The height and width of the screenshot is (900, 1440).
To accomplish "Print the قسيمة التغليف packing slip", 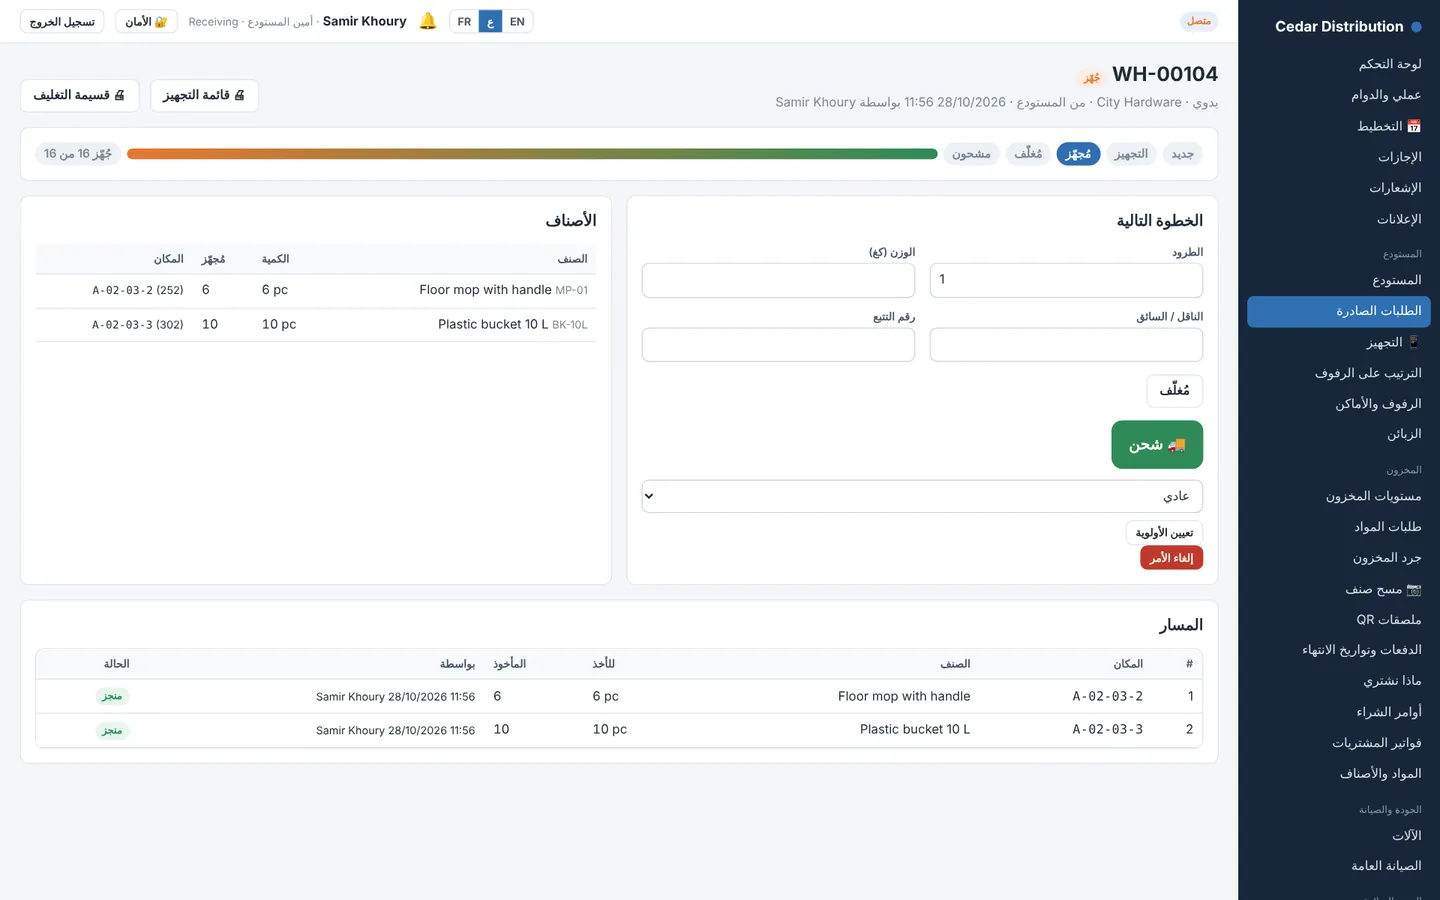I will 79,95.
